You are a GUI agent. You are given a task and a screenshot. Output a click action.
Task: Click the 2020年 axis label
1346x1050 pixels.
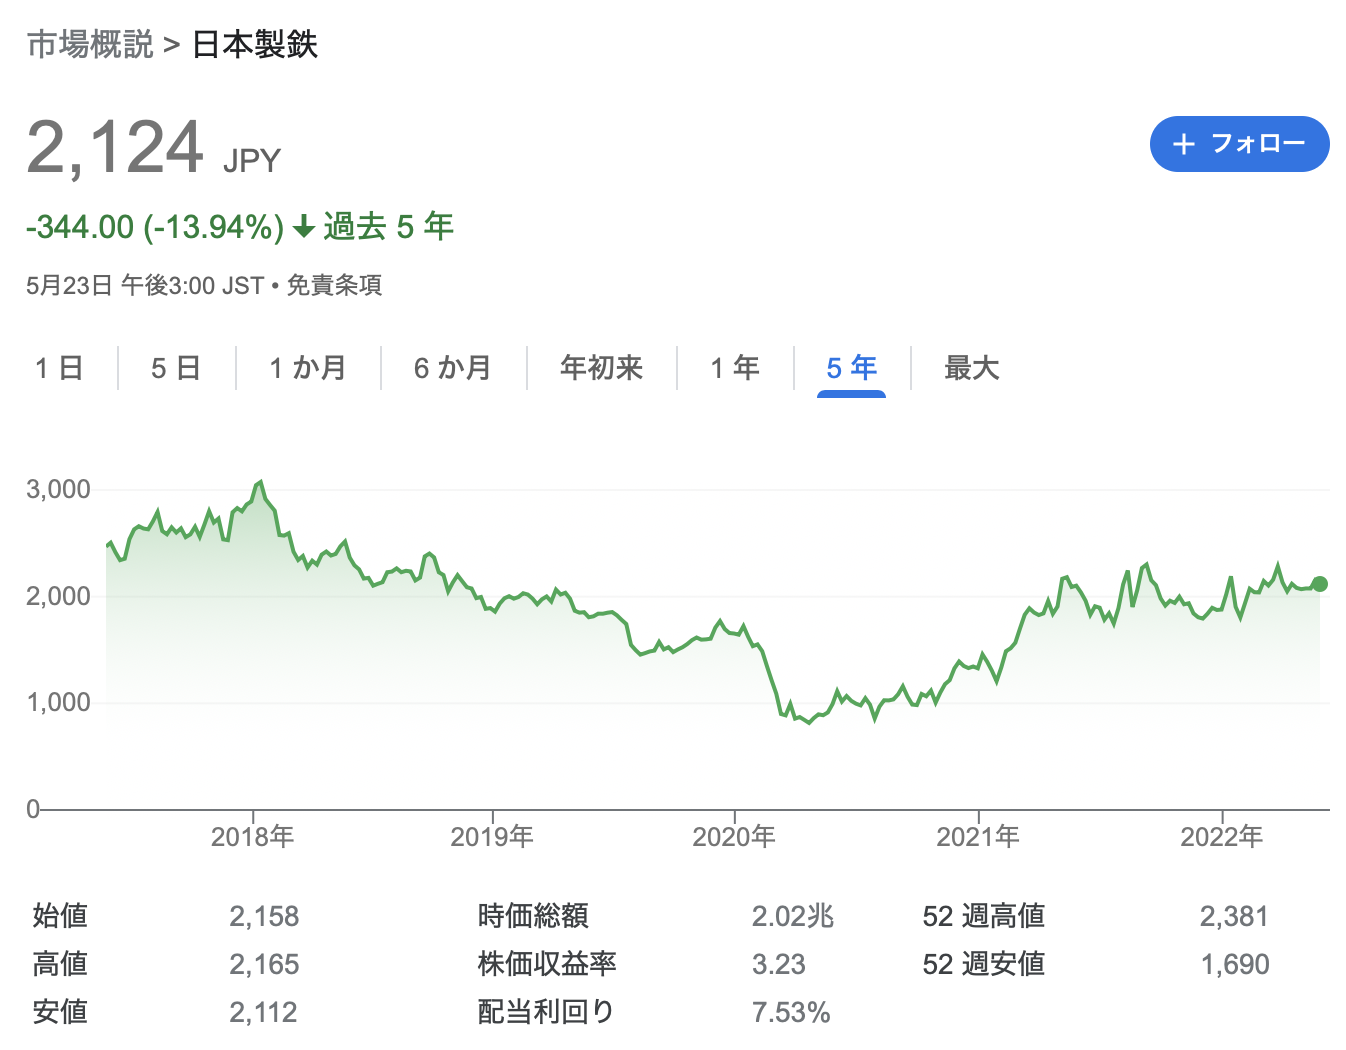(x=734, y=836)
